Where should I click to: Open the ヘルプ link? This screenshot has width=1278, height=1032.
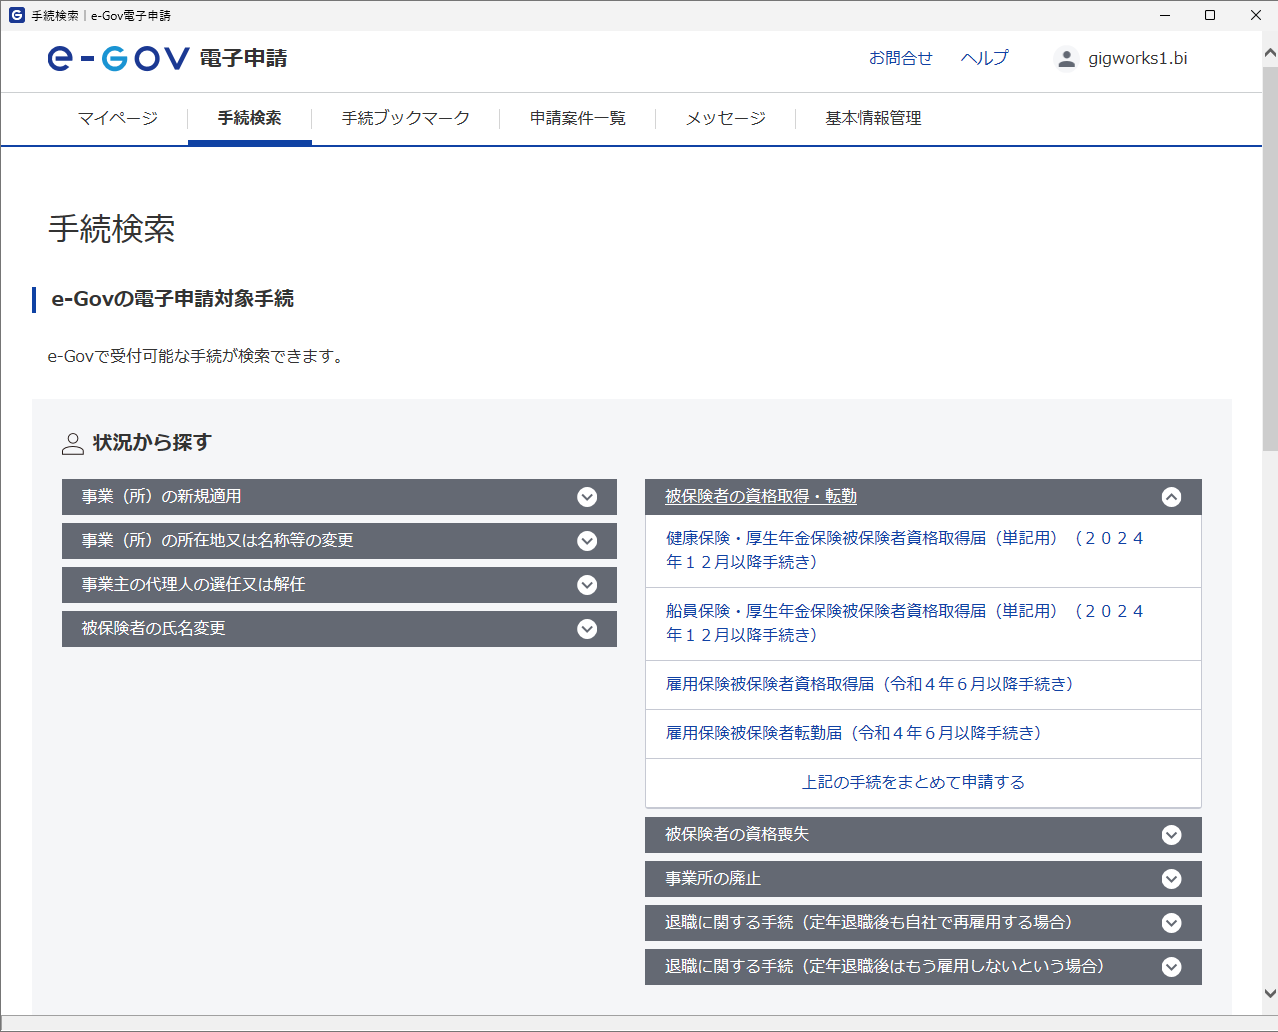pyautogui.click(x=985, y=58)
